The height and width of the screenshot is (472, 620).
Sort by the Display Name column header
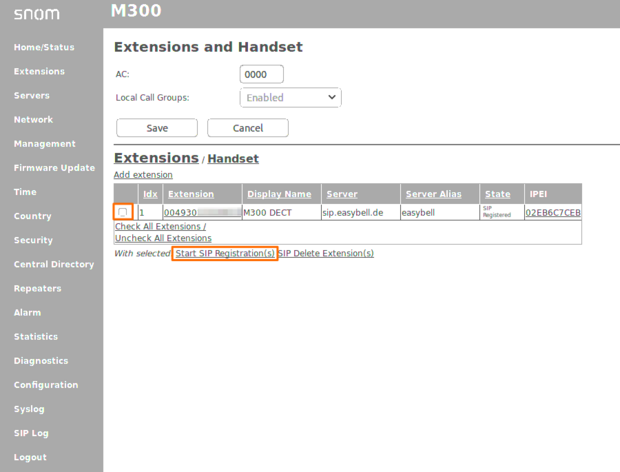279,194
